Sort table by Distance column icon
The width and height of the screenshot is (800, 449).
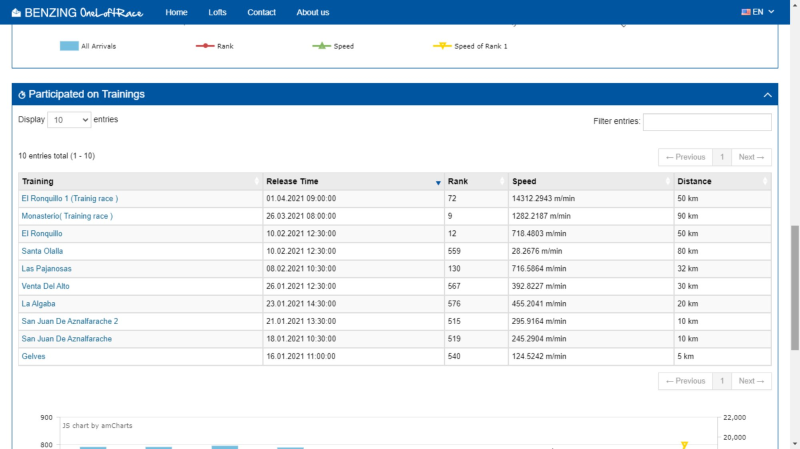click(766, 182)
